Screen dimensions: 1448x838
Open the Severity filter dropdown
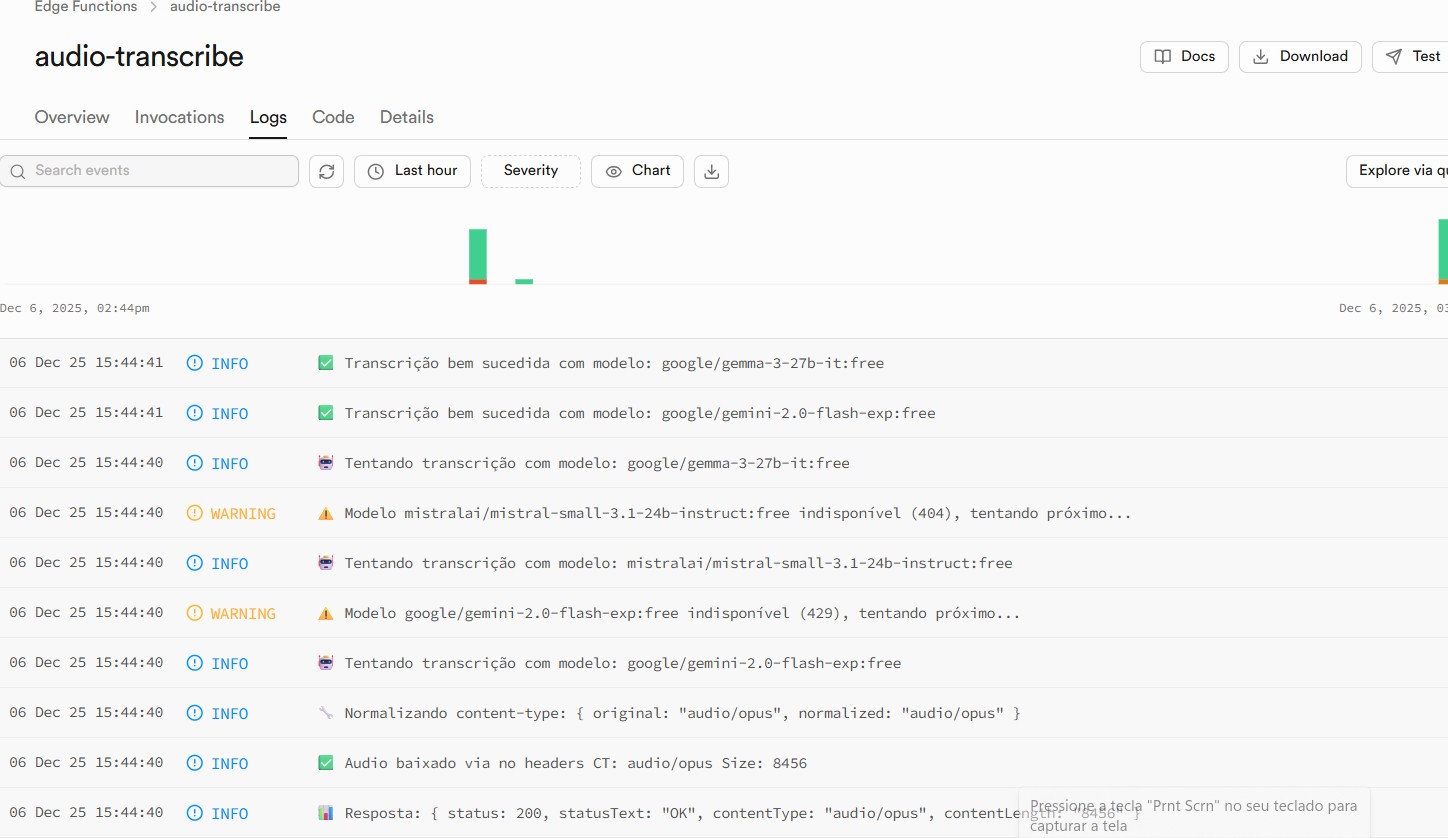(x=530, y=171)
